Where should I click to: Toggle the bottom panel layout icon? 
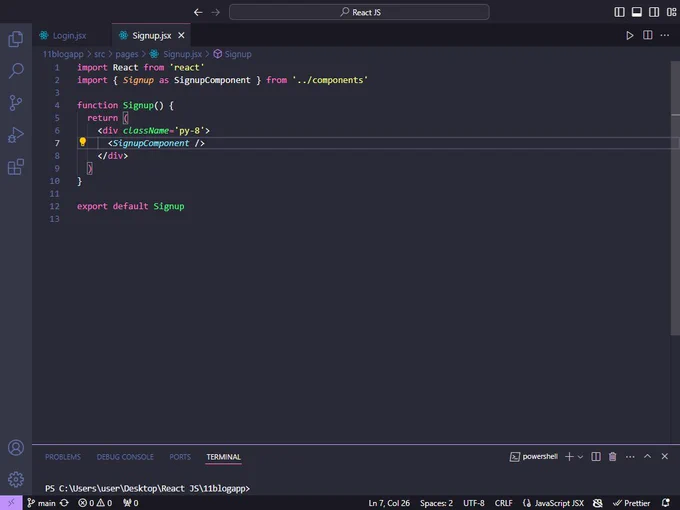point(637,12)
